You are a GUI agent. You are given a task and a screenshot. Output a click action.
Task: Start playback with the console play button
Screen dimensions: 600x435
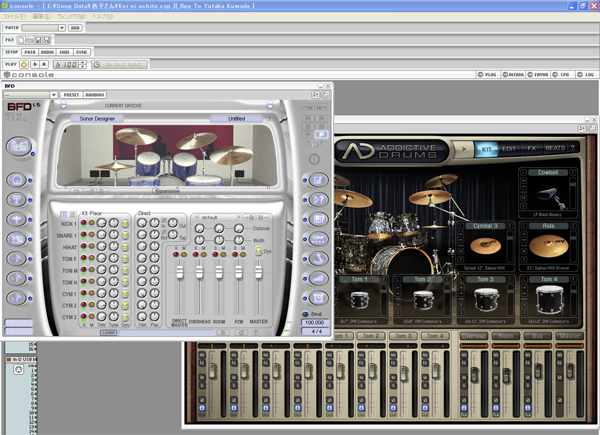tap(35, 64)
